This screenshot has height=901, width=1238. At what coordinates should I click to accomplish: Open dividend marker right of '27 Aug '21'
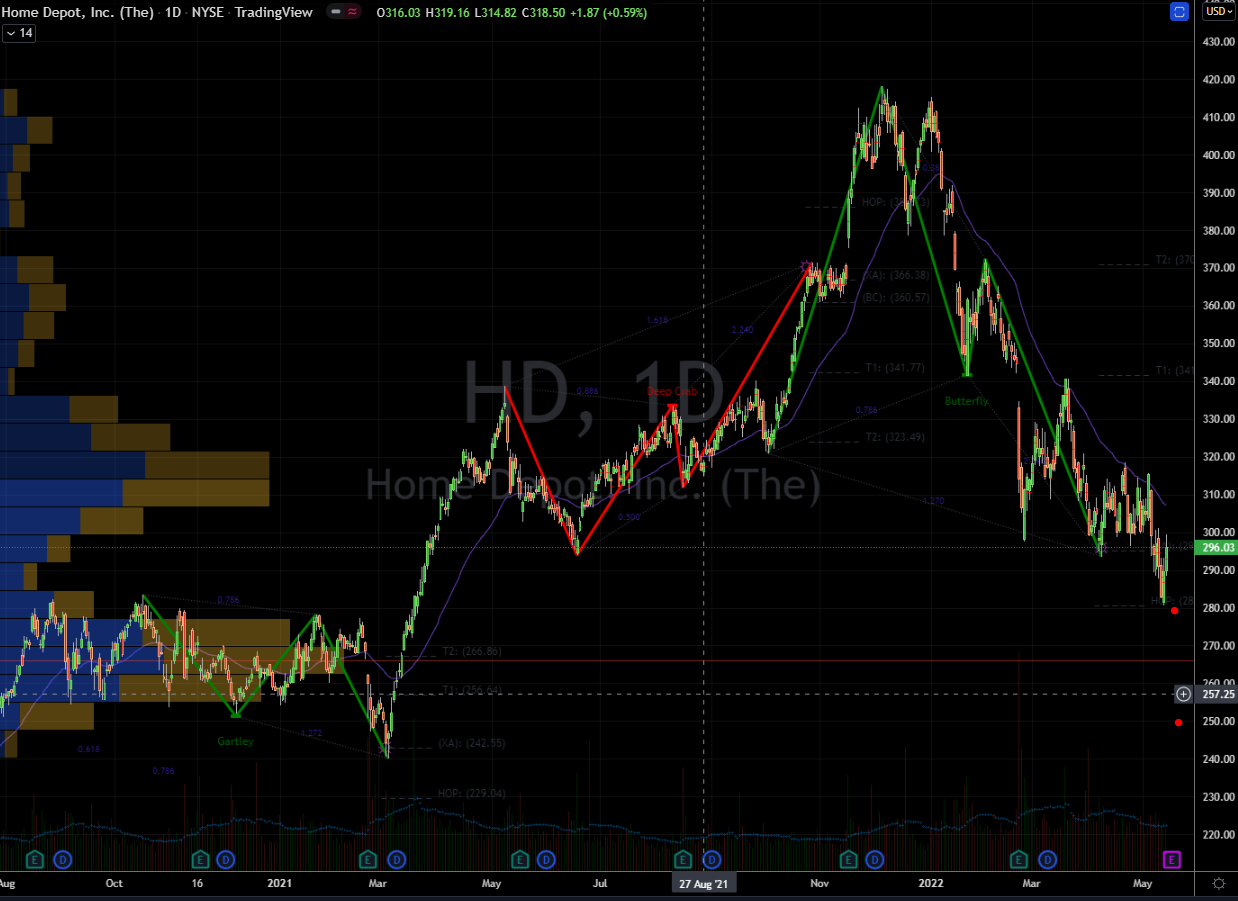[712, 859]
